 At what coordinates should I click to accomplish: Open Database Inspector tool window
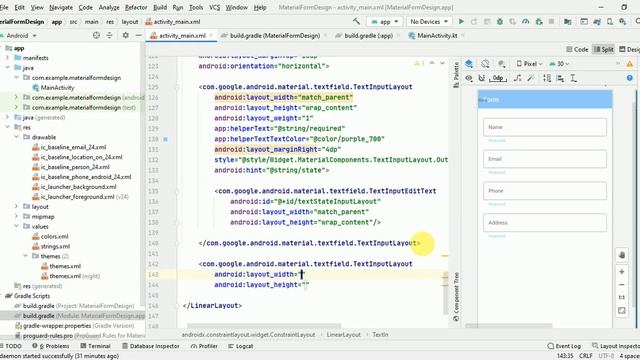pyautogui.click(x=151, y=346)
